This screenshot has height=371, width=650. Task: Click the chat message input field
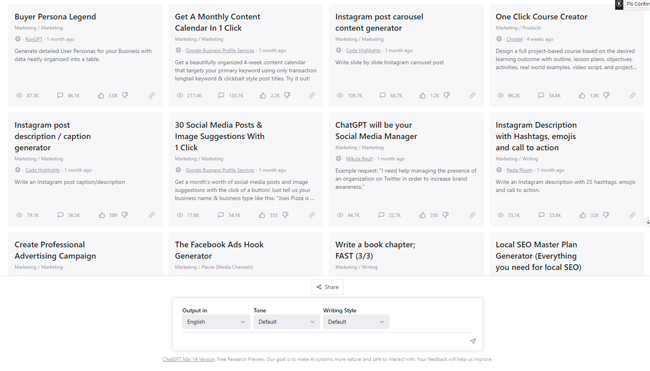(325, 341)
